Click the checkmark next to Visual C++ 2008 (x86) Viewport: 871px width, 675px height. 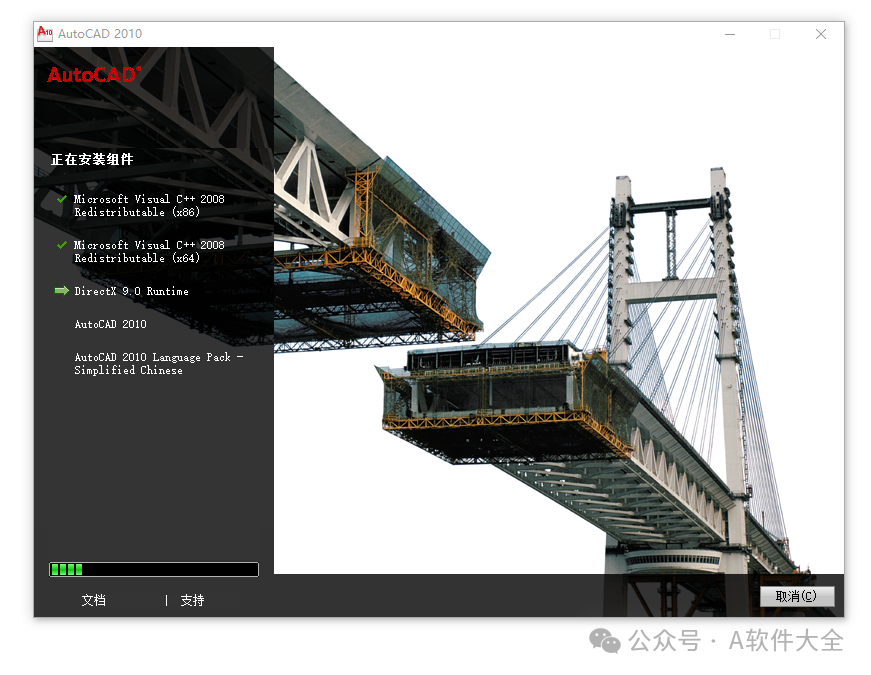[x=62, y=198]
